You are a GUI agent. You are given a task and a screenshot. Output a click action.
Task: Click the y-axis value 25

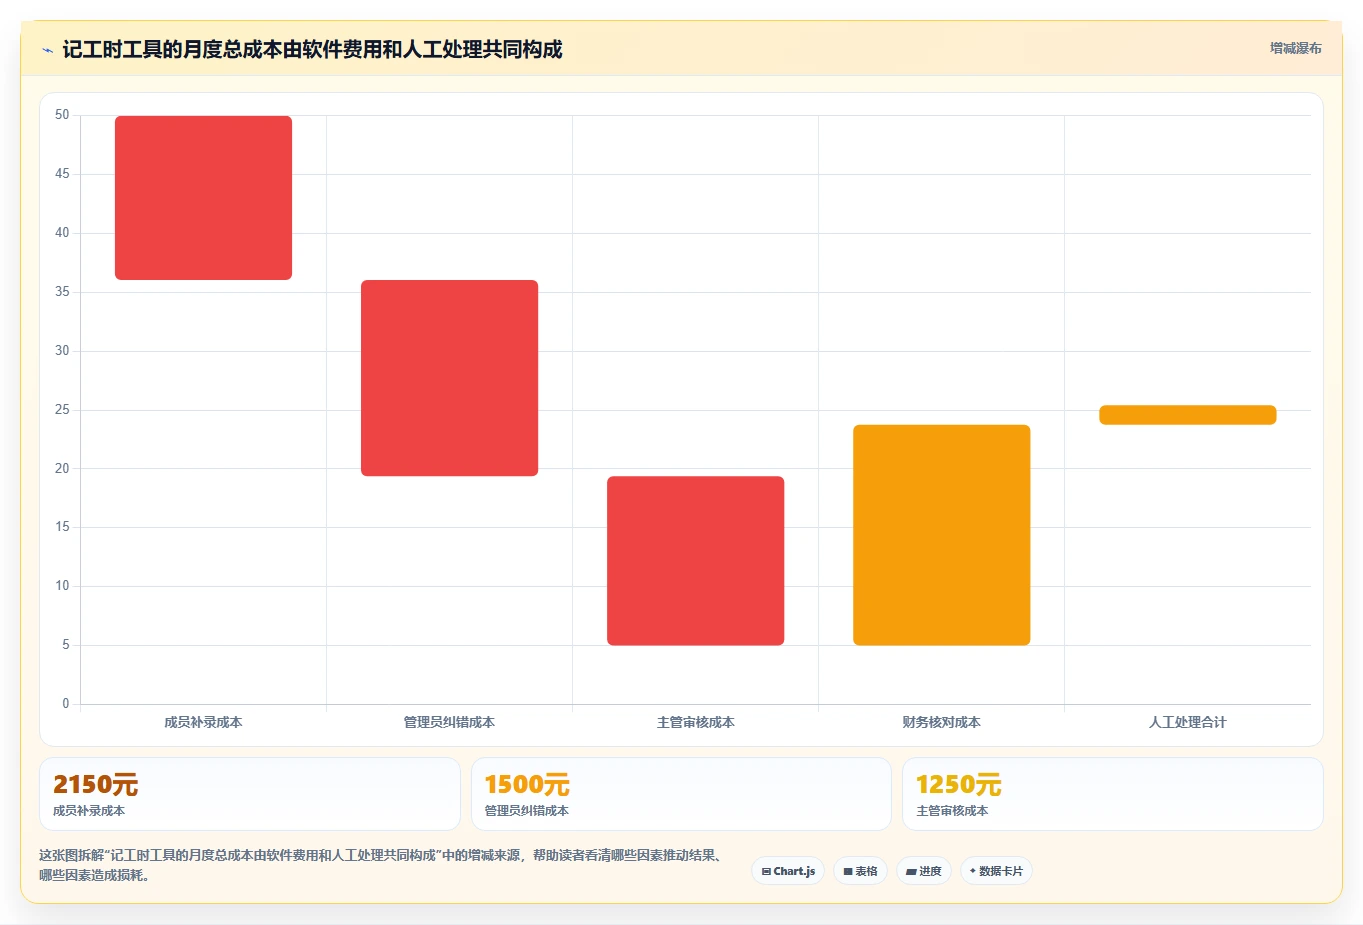62,410
